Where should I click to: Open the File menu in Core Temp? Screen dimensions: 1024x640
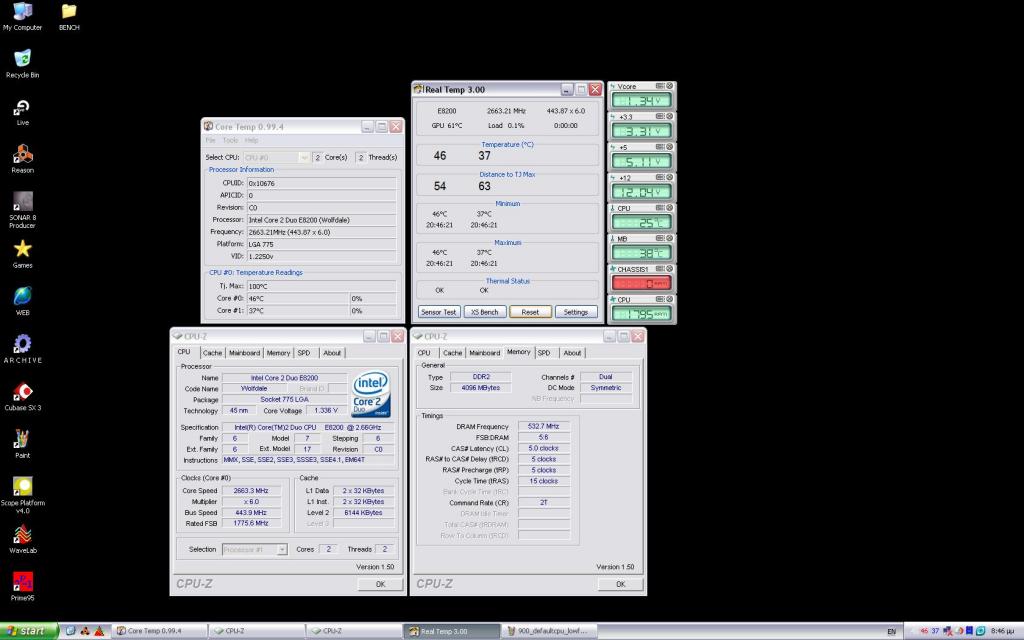pos(210,140)
